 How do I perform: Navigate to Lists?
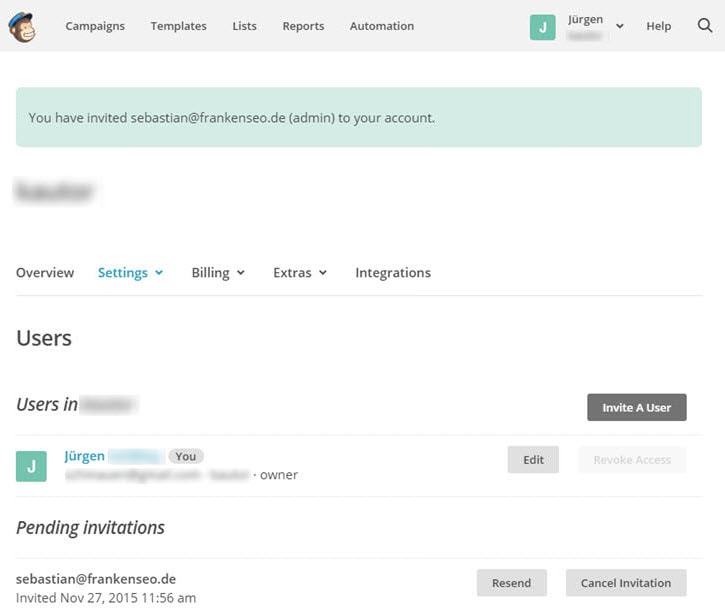tap(244, 26)
